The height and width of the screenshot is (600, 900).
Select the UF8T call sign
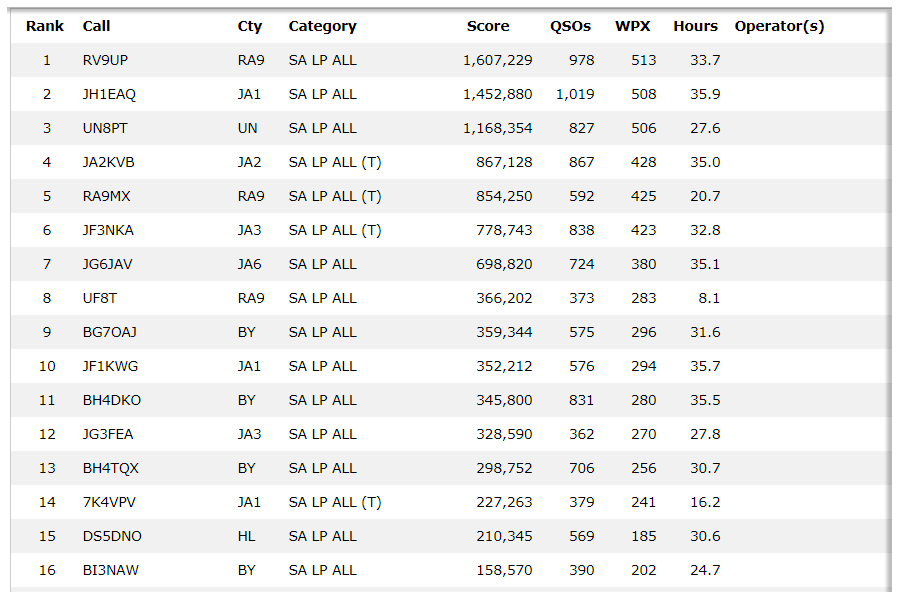coord(100,298)
